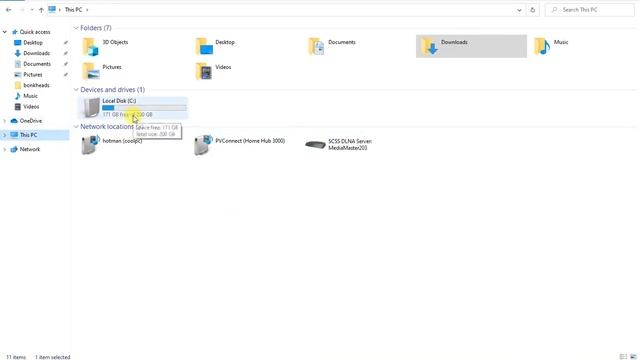Select Network in the sidebar
Image resolution: width=640 pixels, height=360 pixels.
[x=30, y=149]
